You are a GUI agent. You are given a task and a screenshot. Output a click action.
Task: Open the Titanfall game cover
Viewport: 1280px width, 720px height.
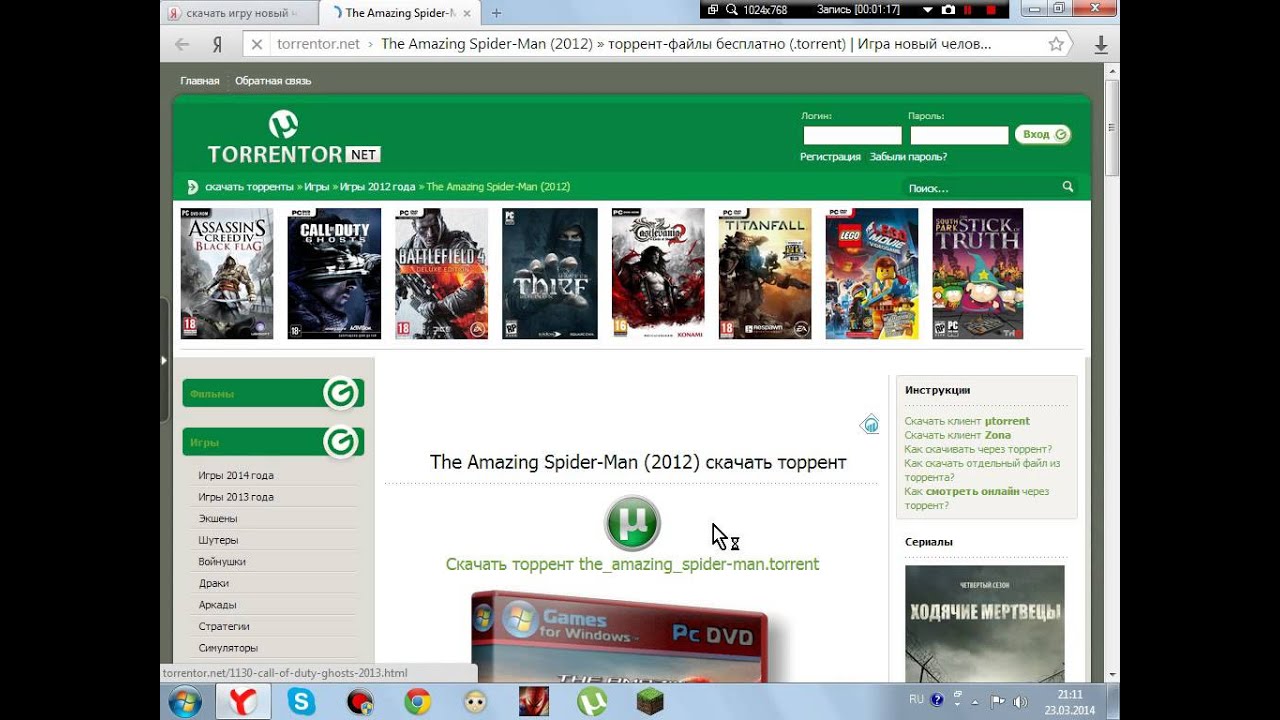click(x=765, y=273)
